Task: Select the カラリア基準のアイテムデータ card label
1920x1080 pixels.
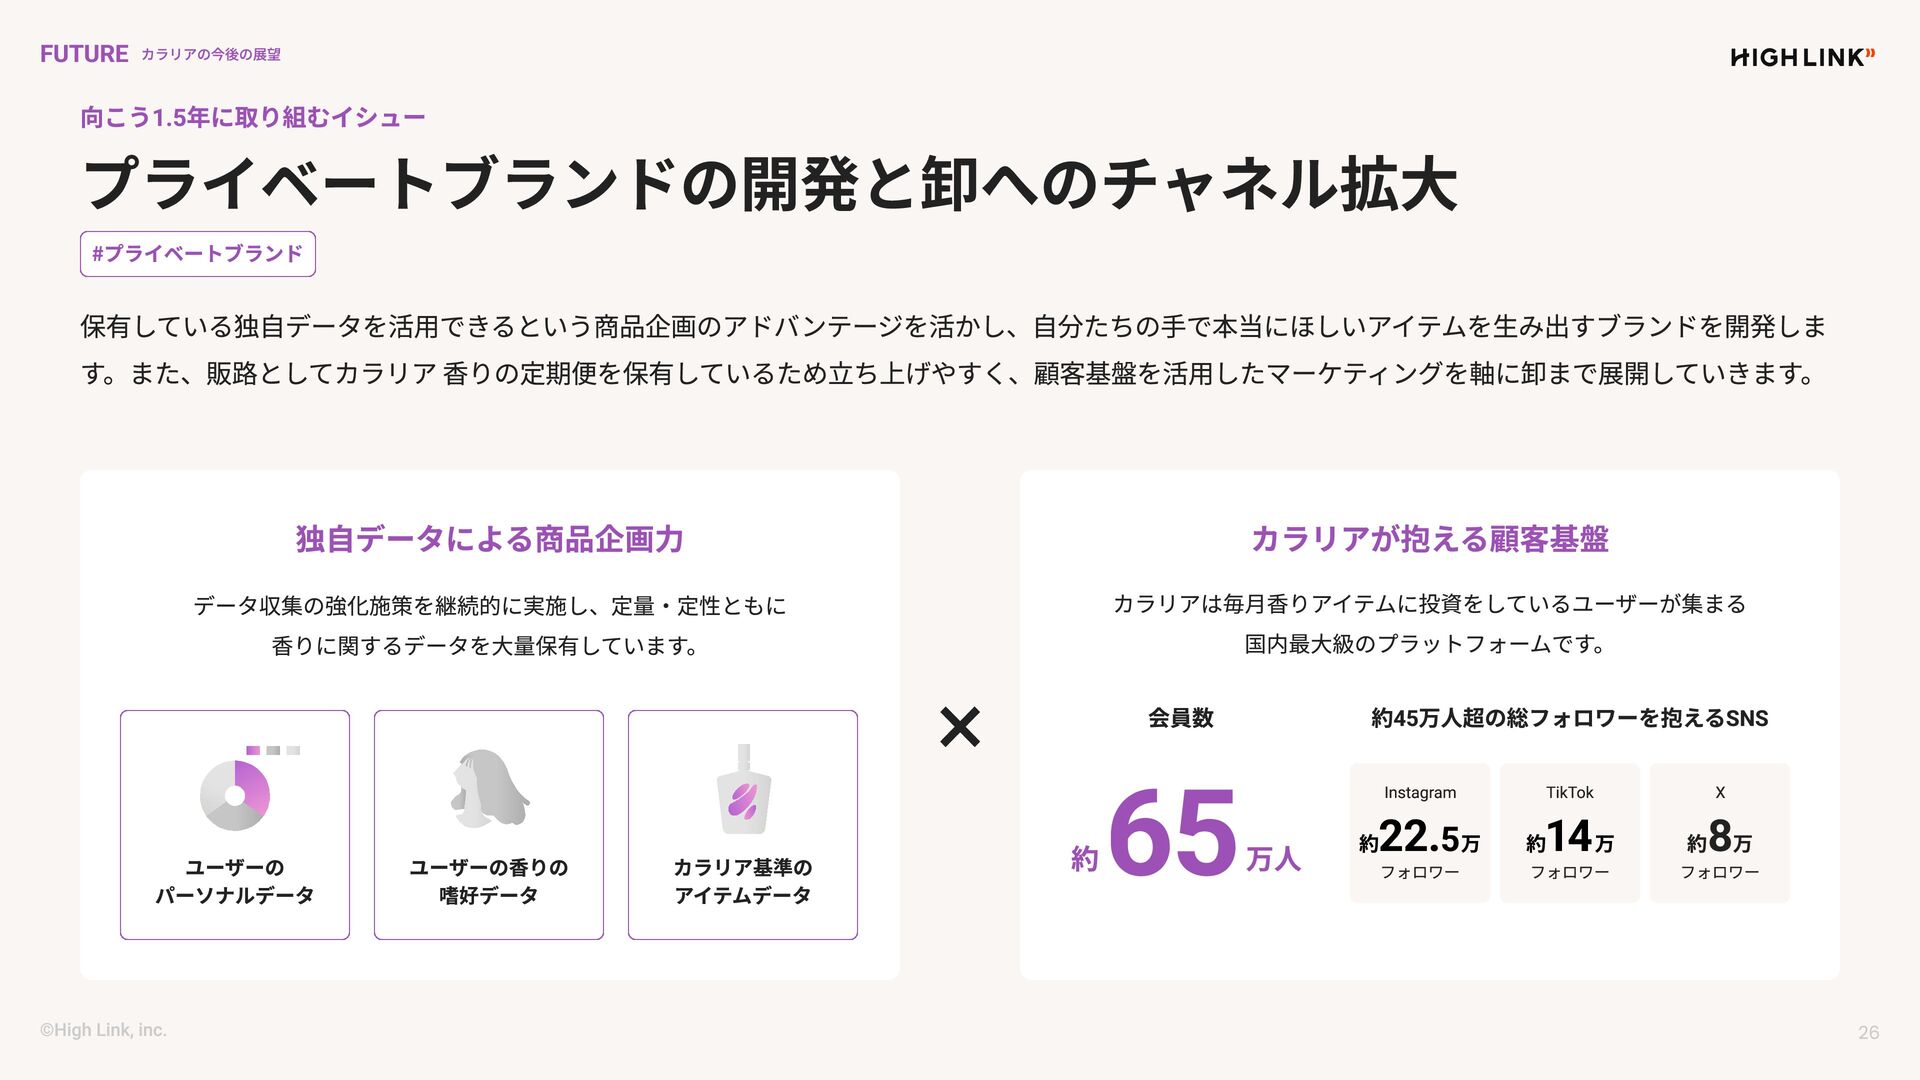Action: pyautogui.click(x=743, y=881)
